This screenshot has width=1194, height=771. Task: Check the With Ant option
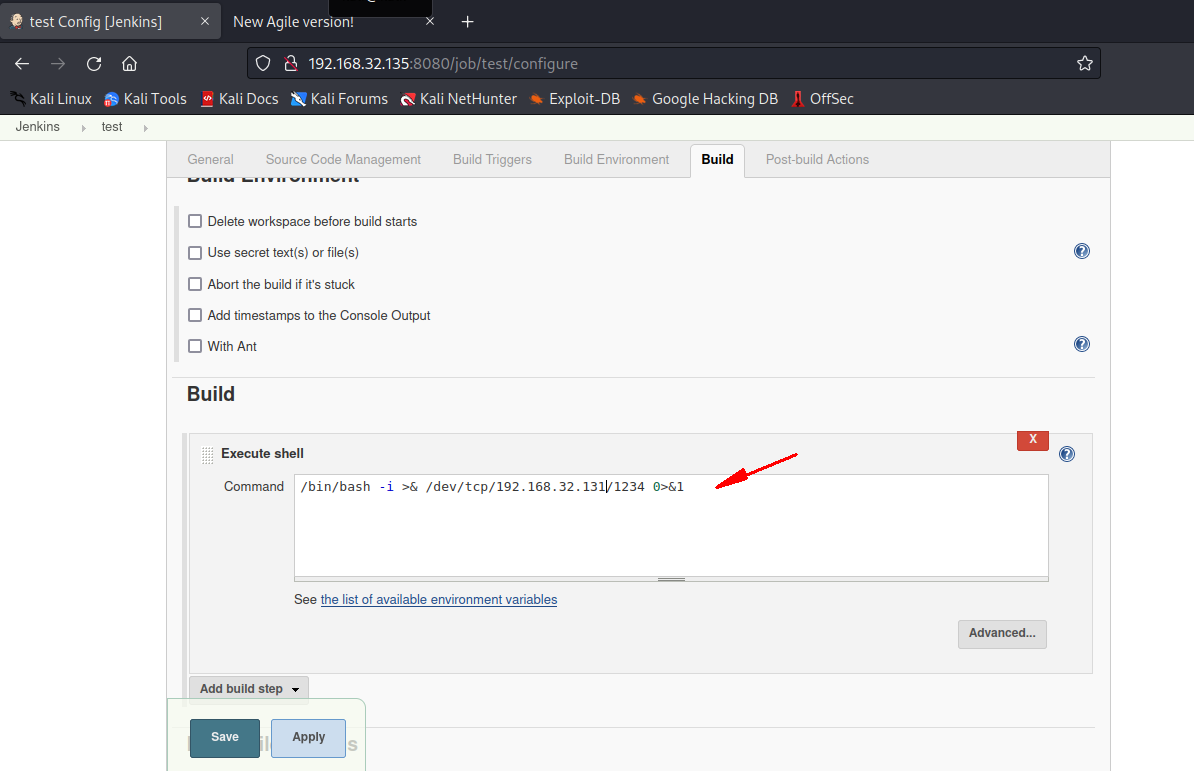click(195, 346)
